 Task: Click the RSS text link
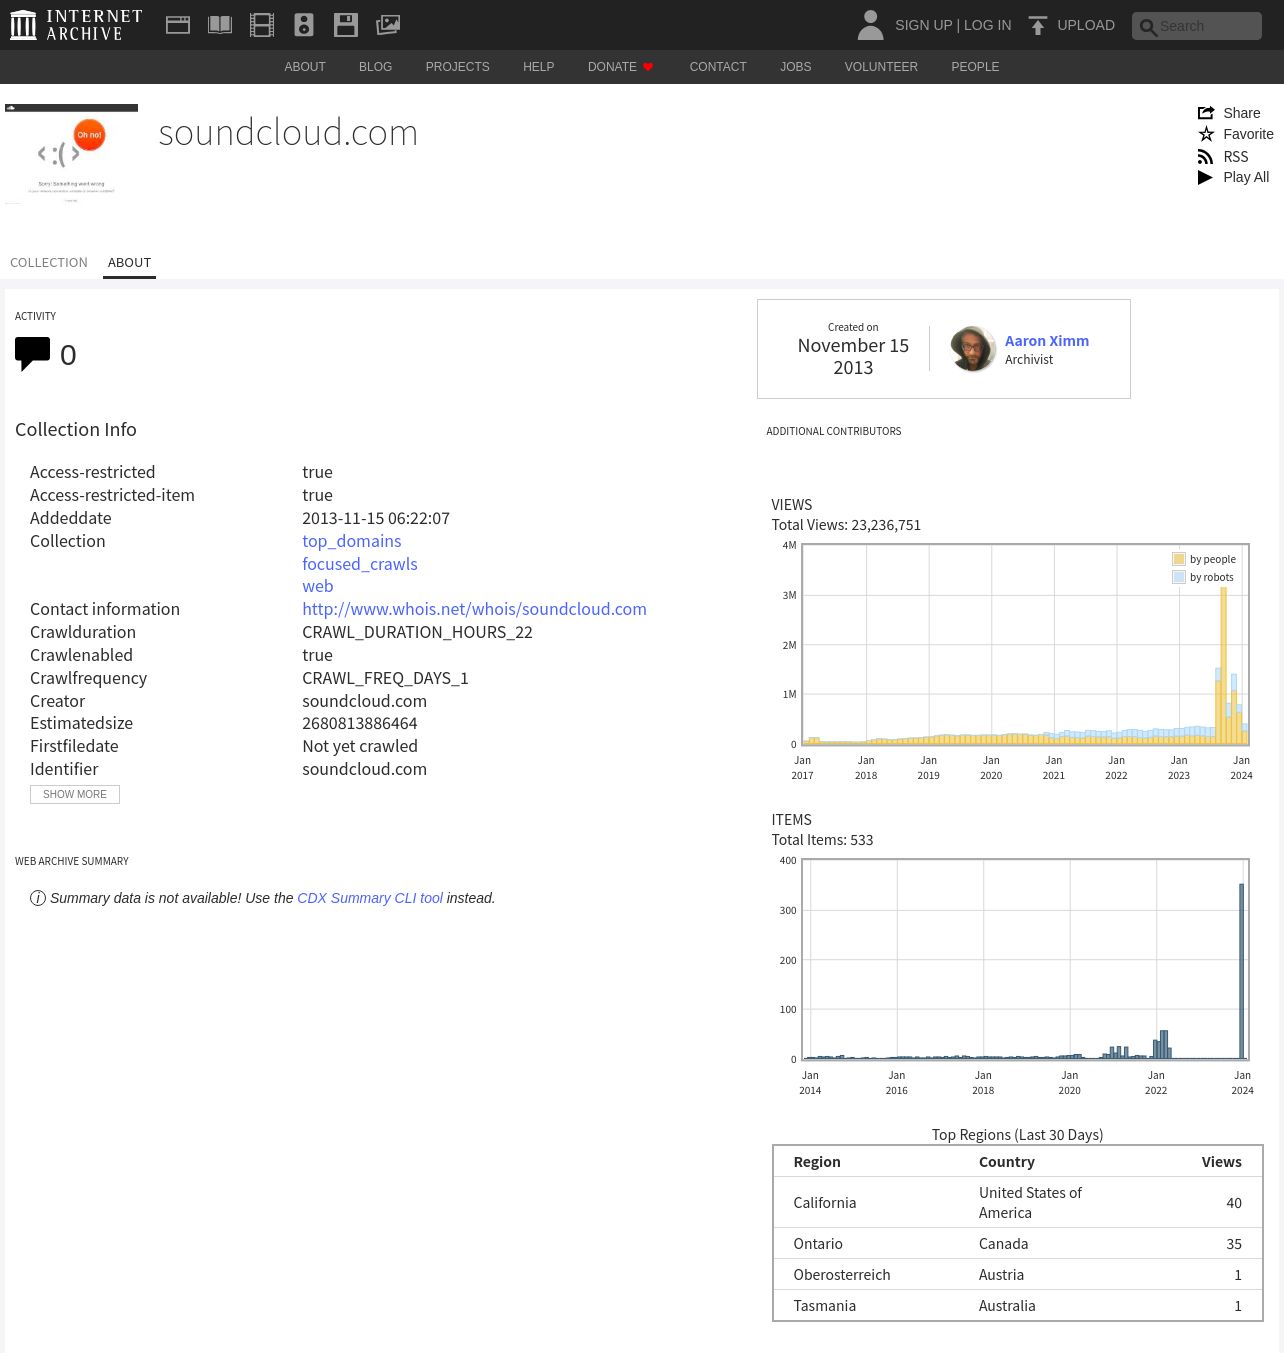click(1236, 157)
